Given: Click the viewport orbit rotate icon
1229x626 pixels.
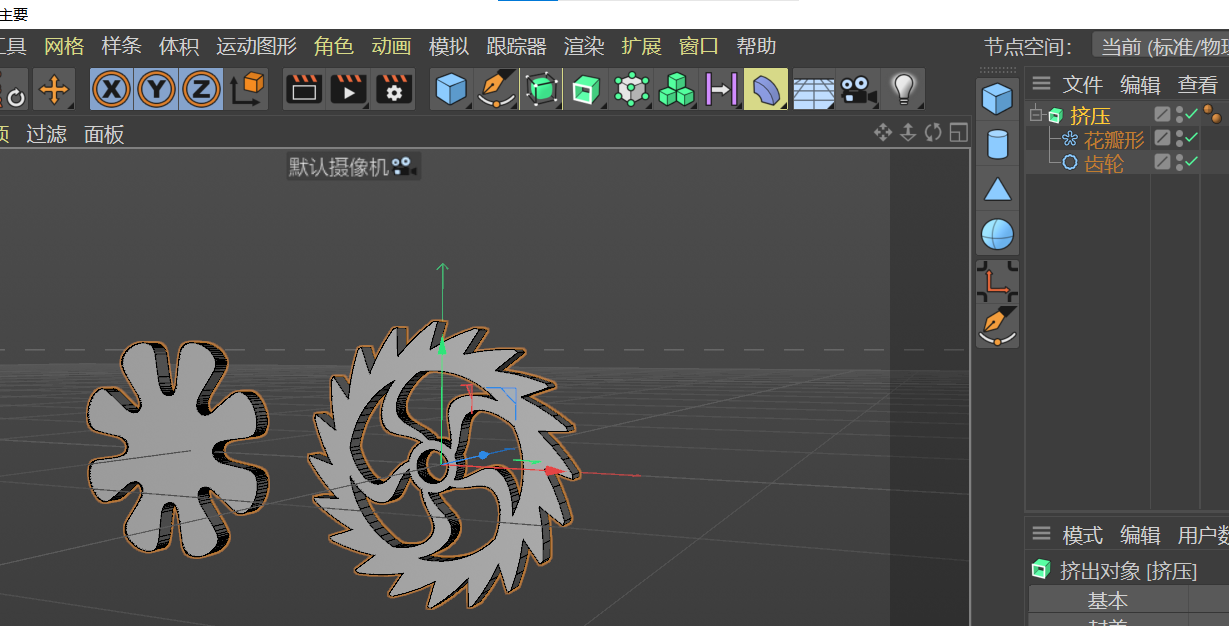Looking at the screenshot, I should 933,132.
